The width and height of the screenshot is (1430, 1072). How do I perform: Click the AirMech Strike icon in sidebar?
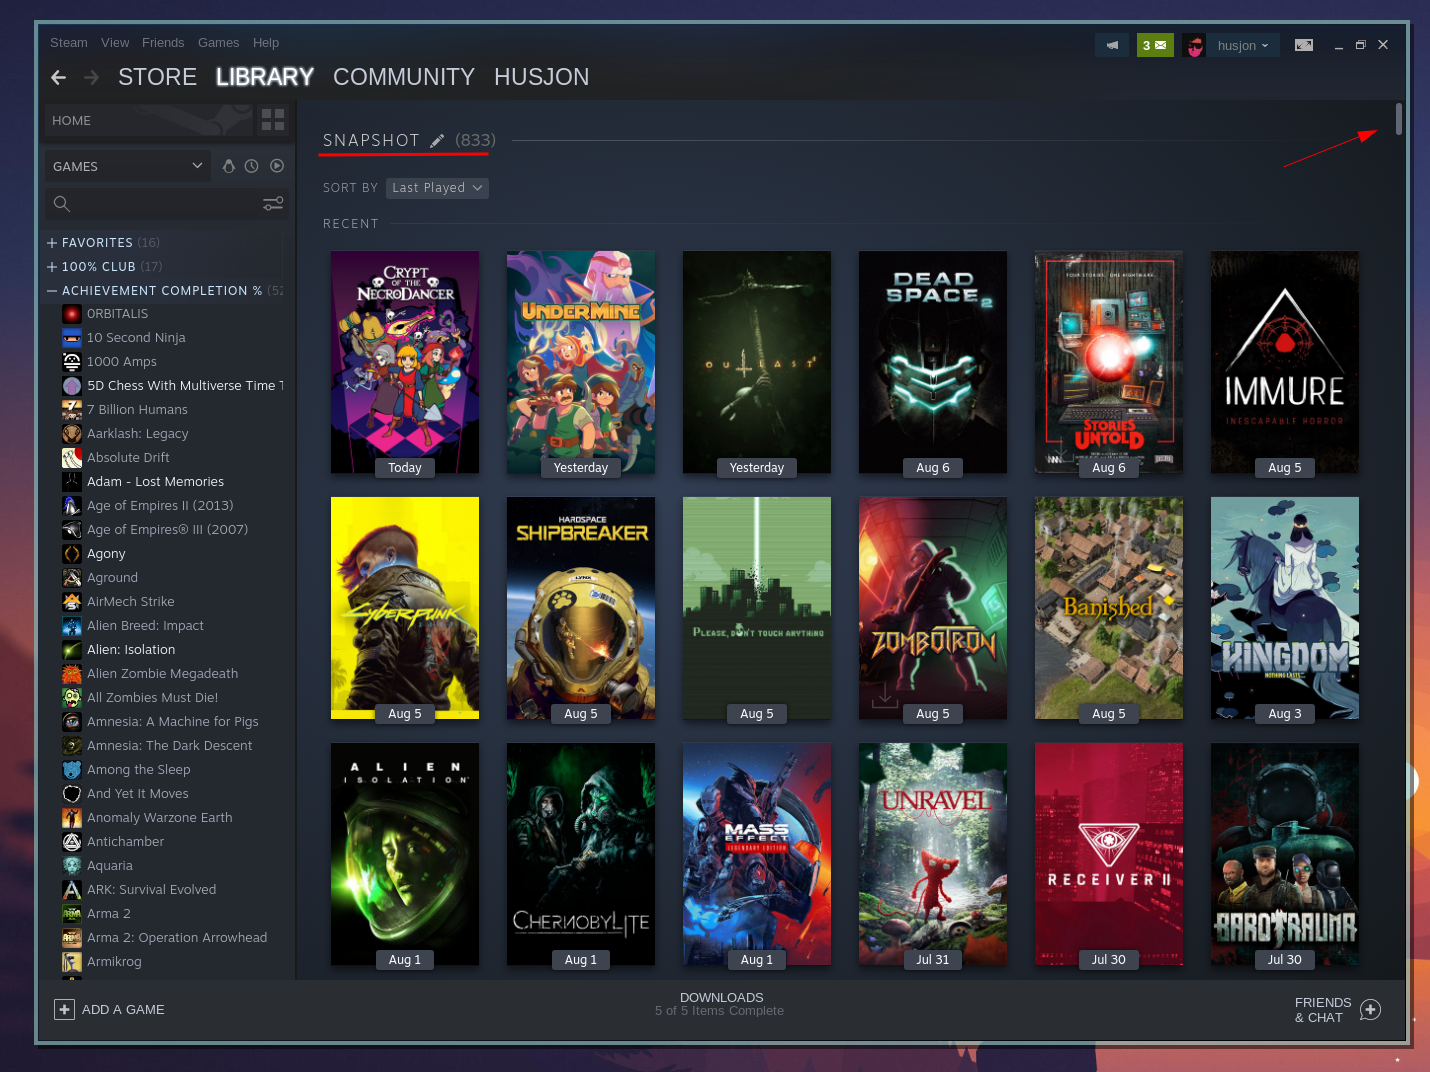pos(72,602)
